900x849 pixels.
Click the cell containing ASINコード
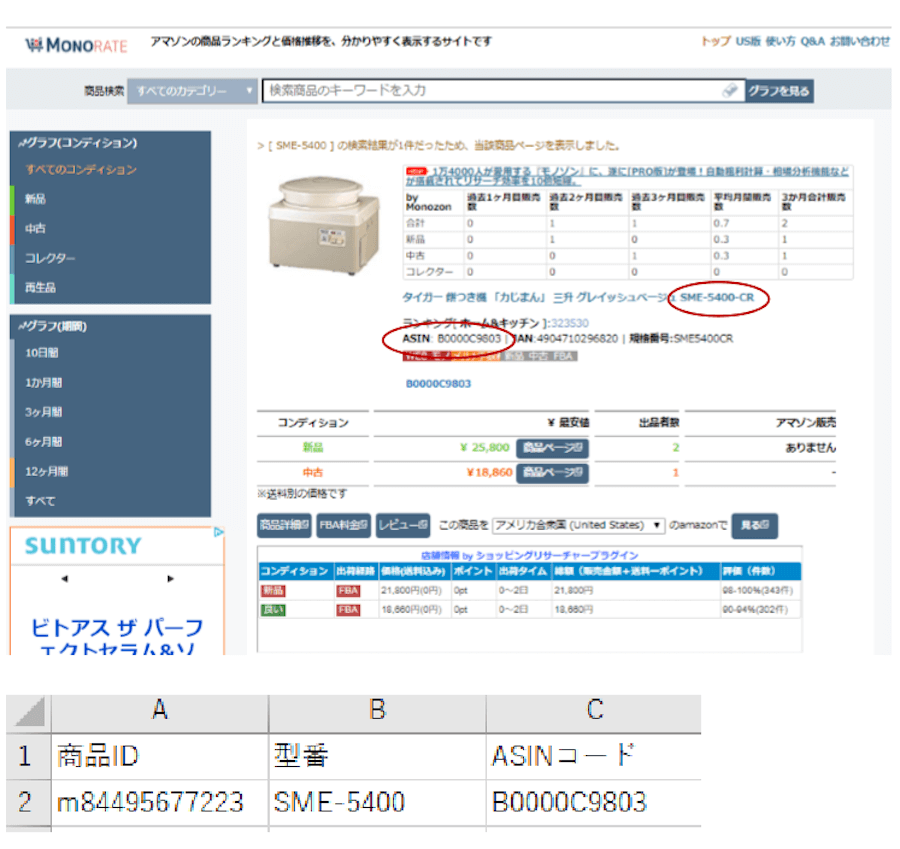tap(593, 756)
